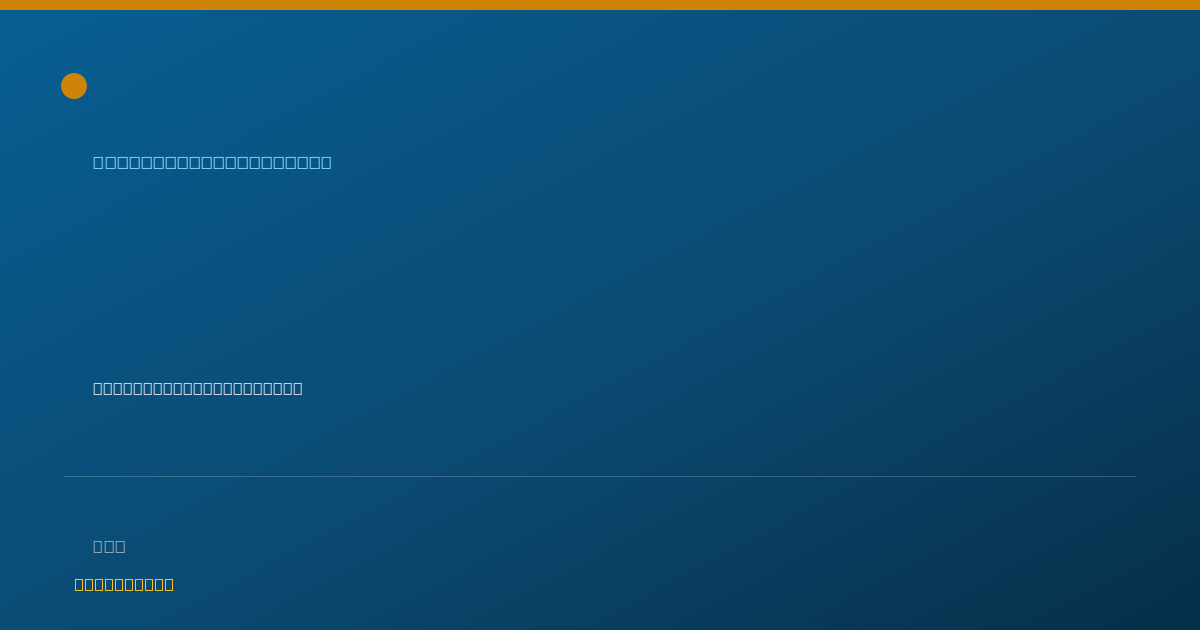Click the thin horizontal divider line

pos(600,476)
